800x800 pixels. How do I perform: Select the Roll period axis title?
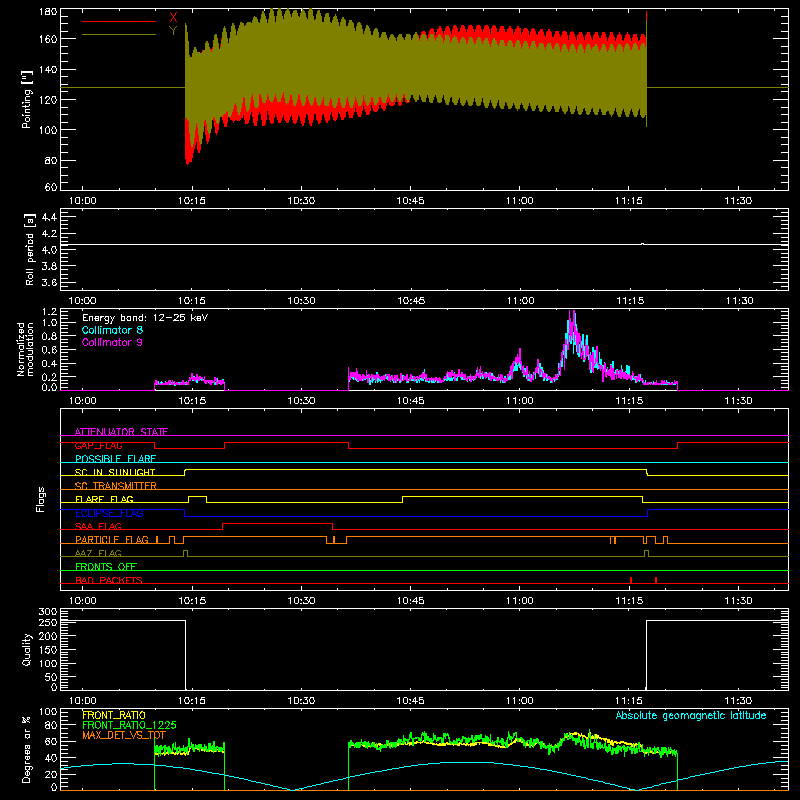pos(30,249)
